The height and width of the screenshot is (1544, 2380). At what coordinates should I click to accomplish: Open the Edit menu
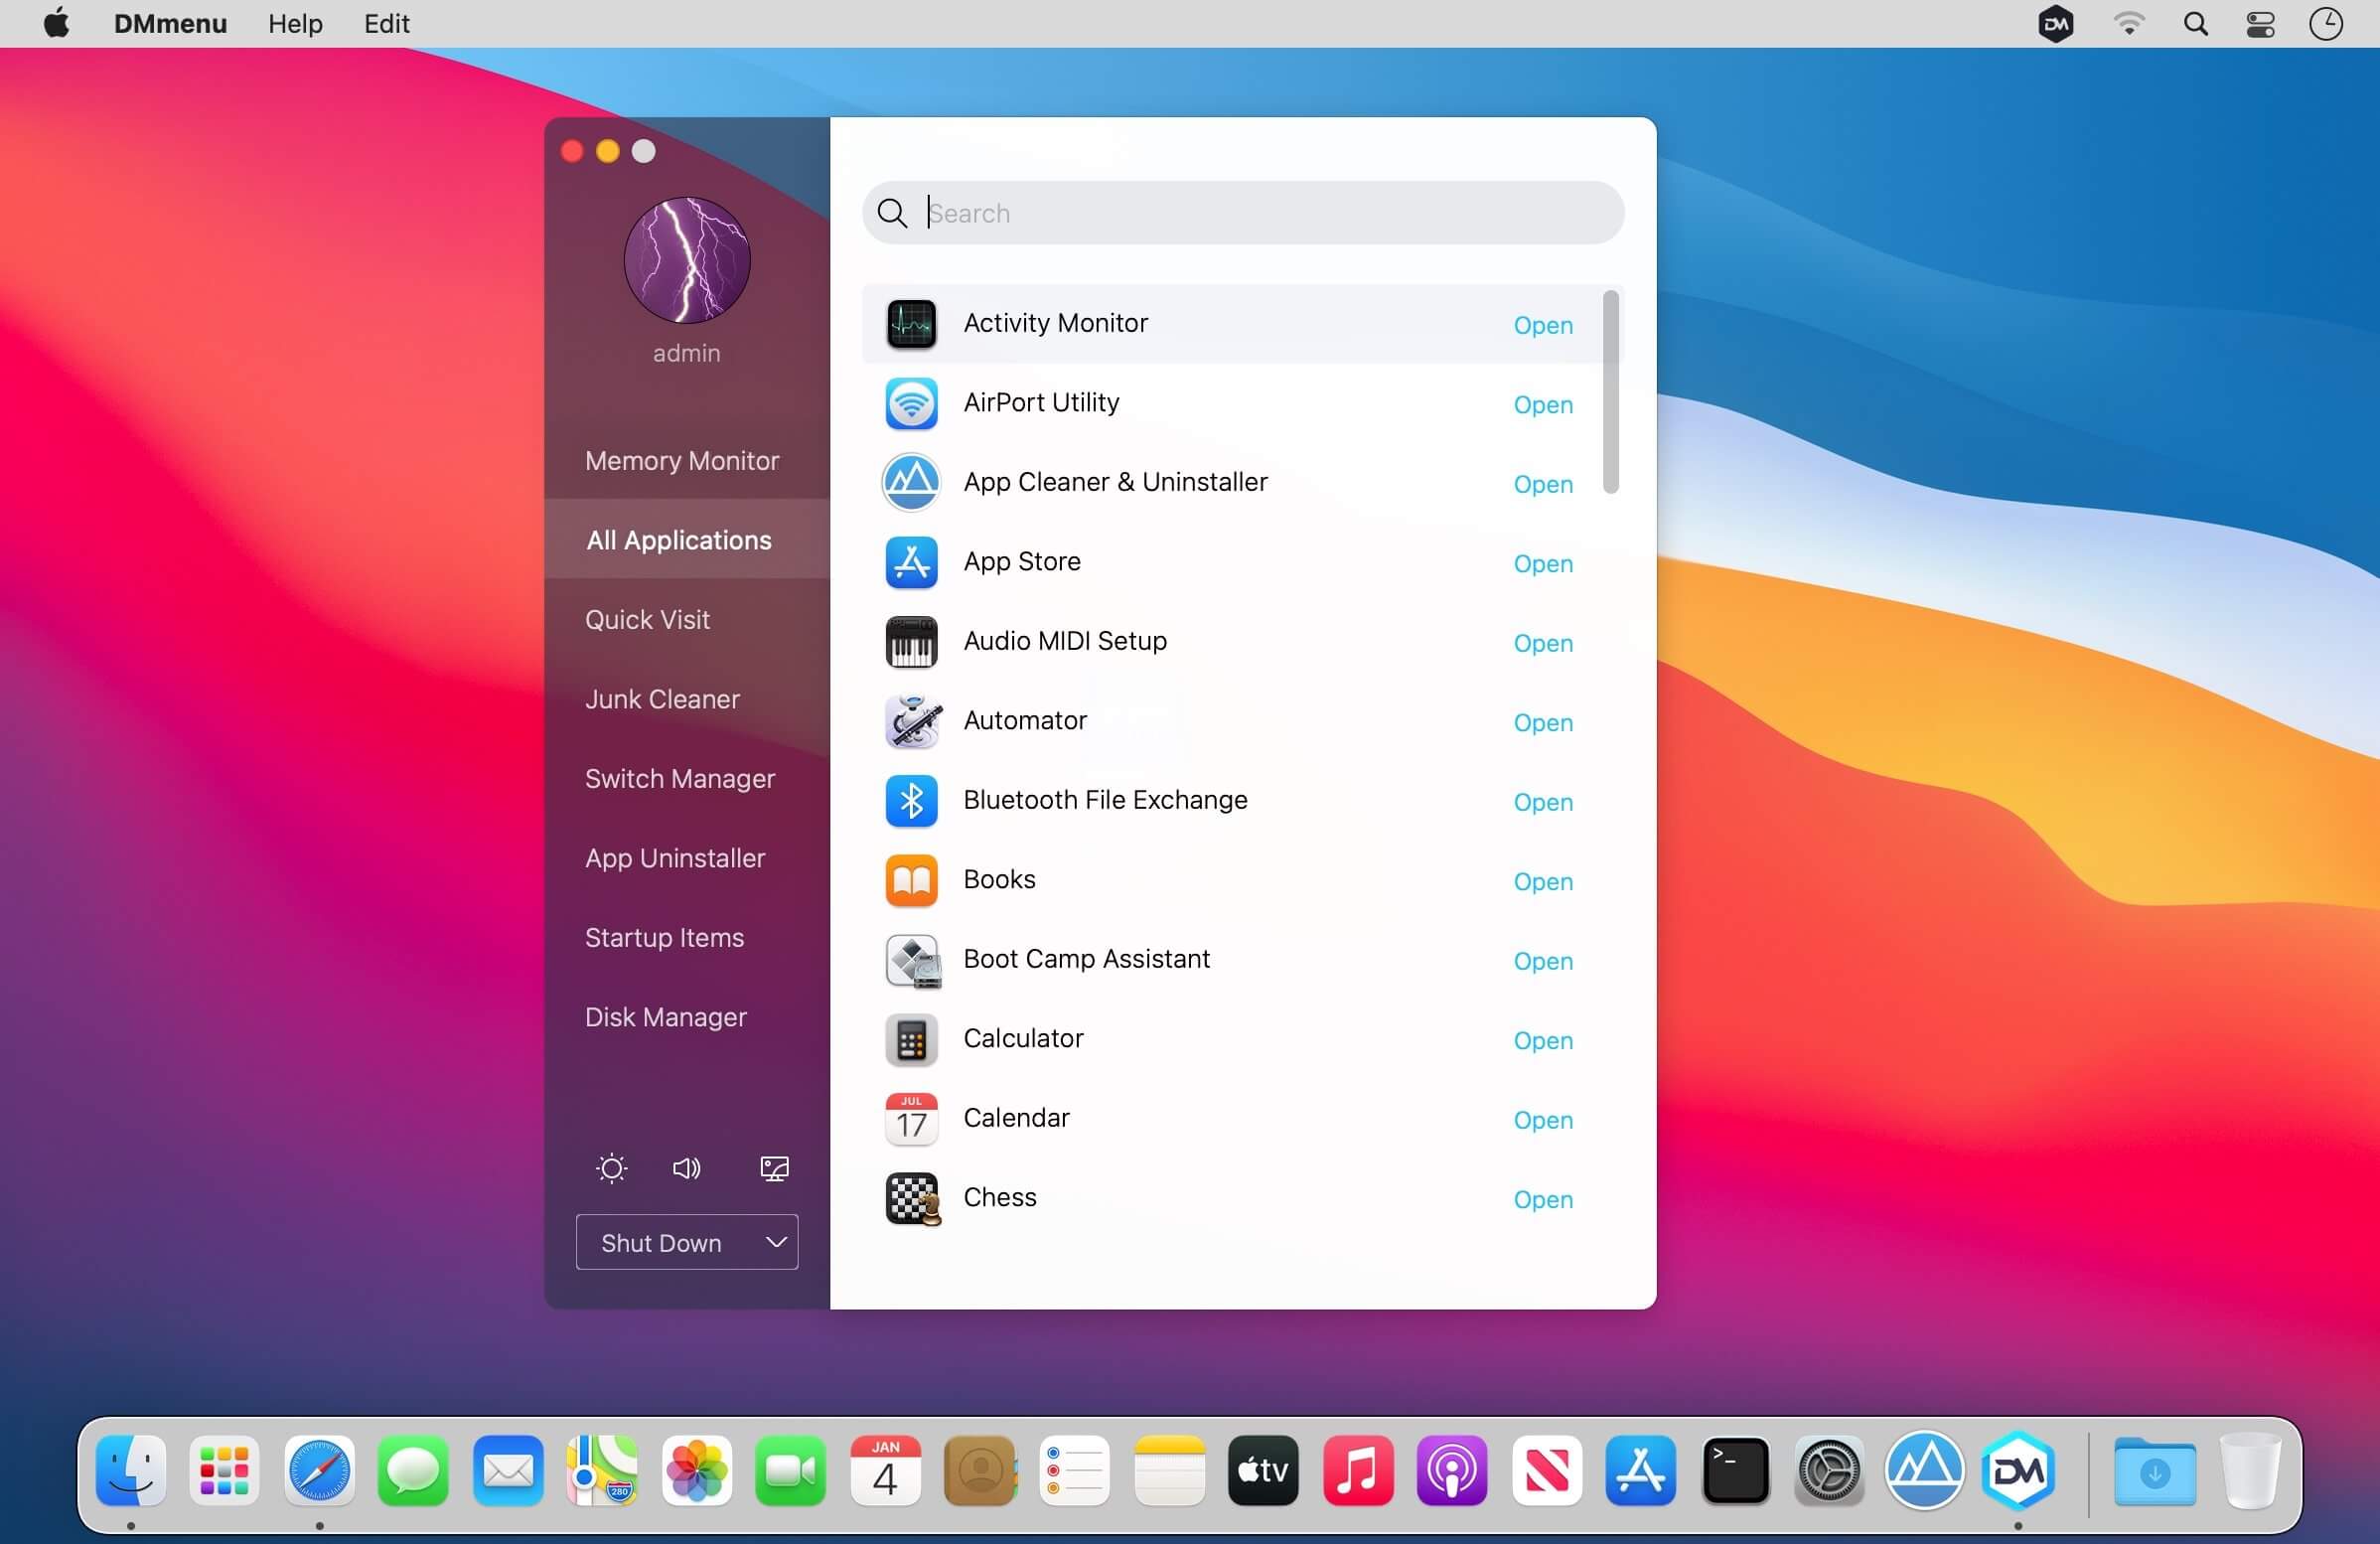386,23
